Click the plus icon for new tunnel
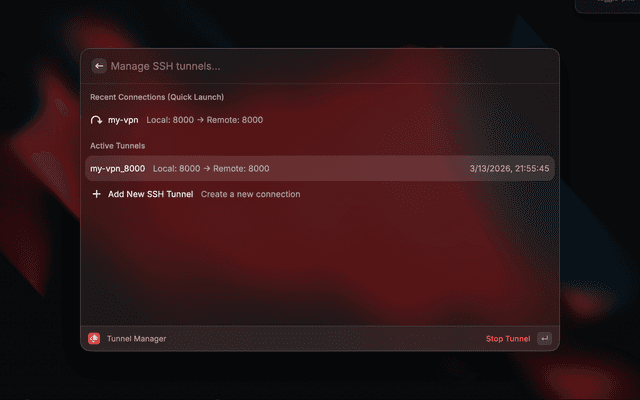Screen dimensions: 640x400 [x=96, y=194]
